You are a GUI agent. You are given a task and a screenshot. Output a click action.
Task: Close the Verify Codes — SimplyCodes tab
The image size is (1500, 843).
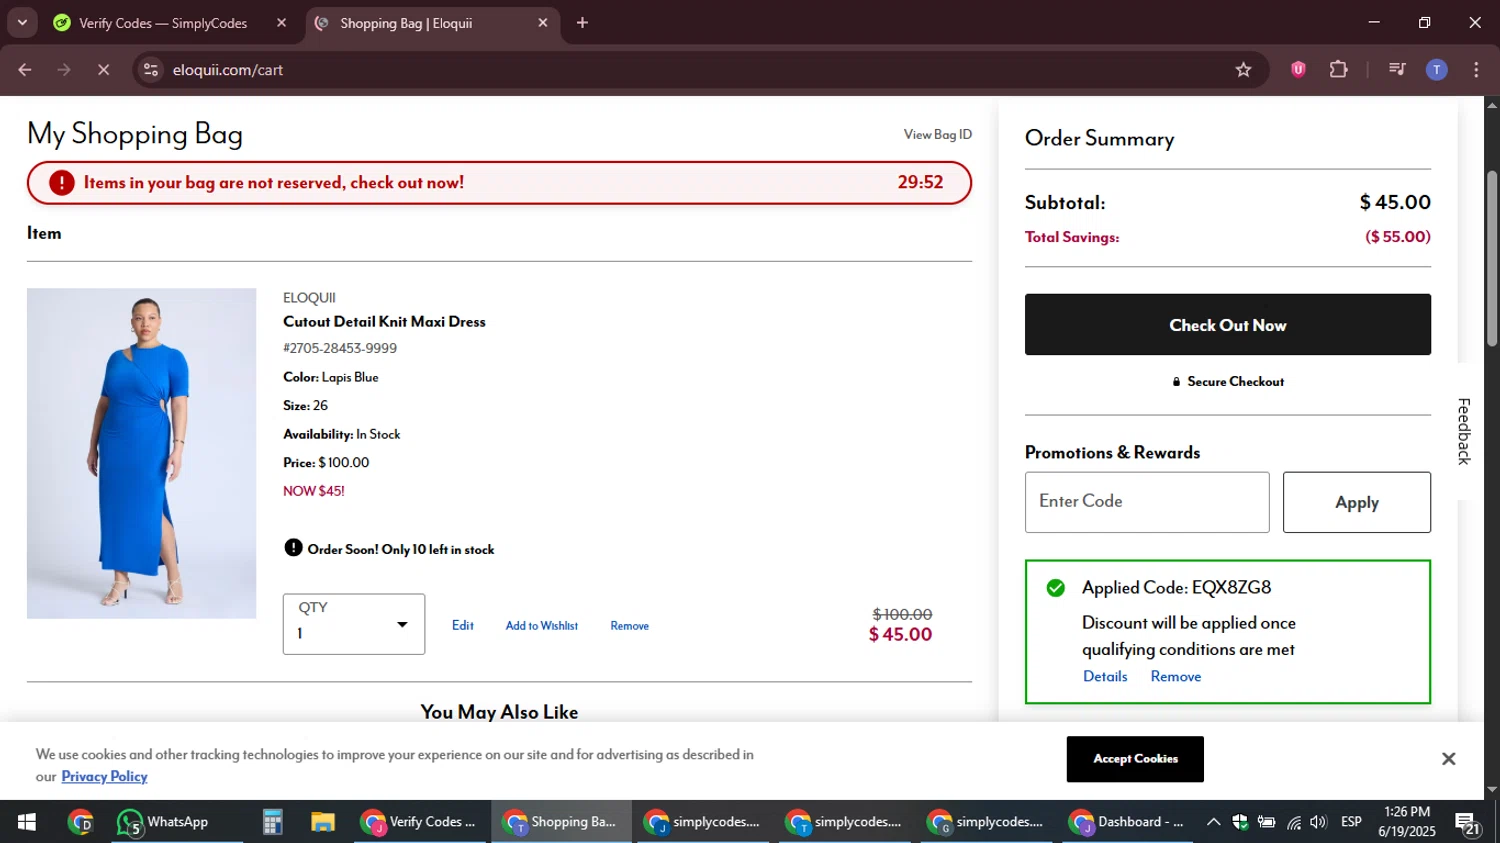point(281,23)
